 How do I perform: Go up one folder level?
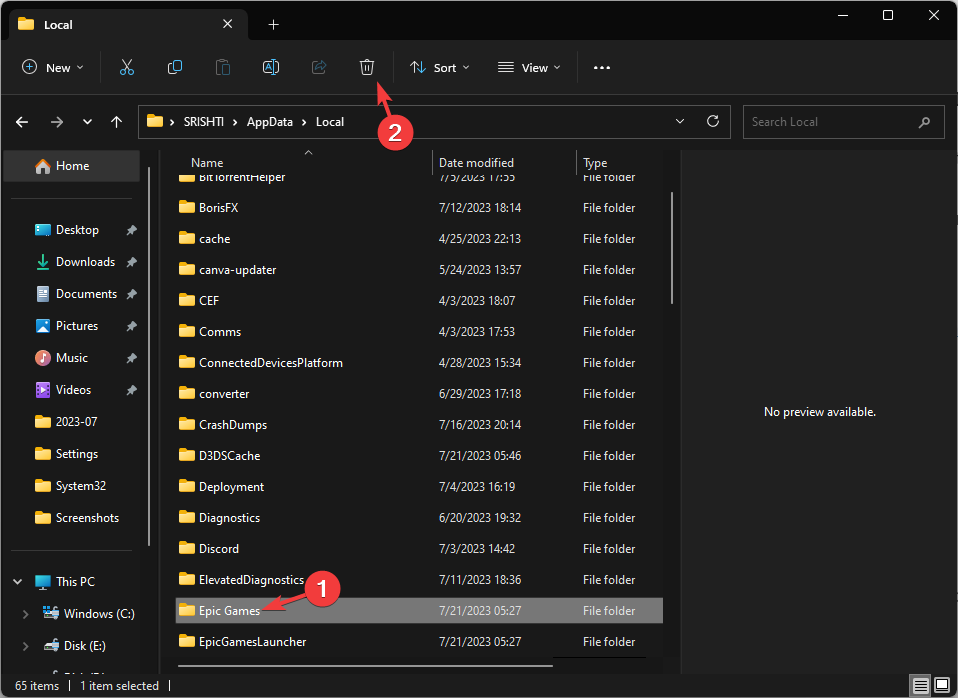click(x=116, y=122)
